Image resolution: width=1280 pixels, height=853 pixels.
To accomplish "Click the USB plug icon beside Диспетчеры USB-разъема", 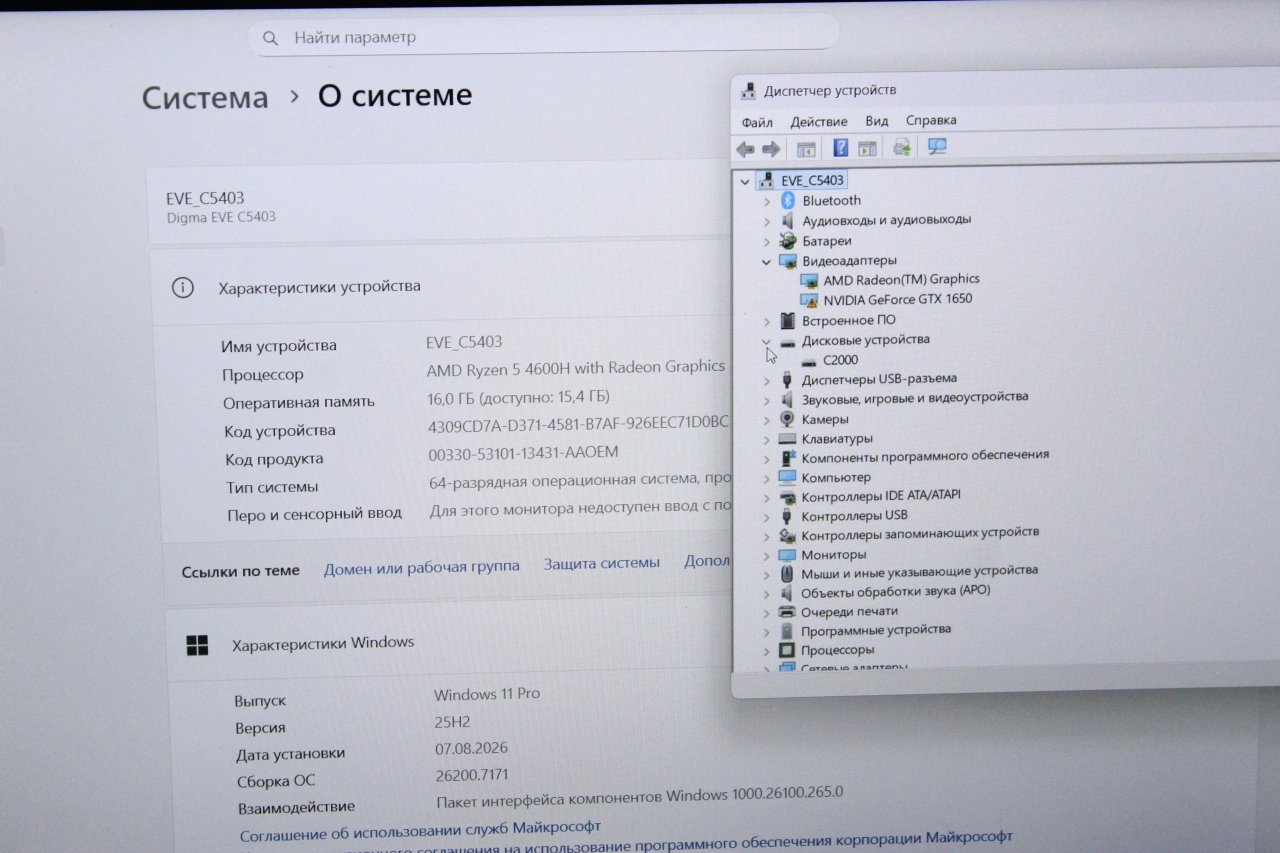I will point(787,379).
